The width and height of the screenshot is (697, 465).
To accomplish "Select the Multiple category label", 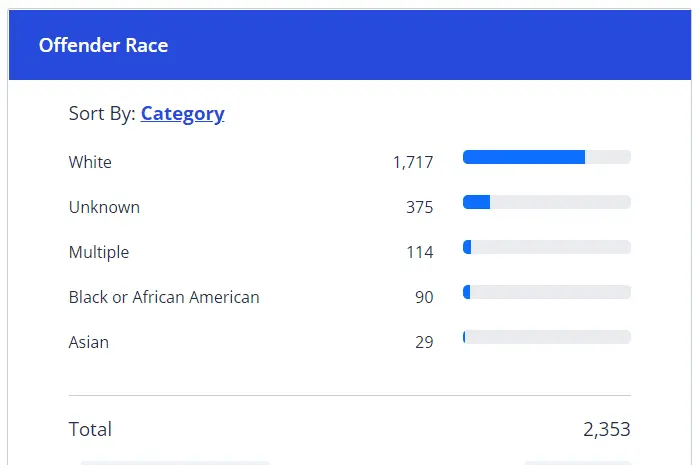I will coord(99,252).
